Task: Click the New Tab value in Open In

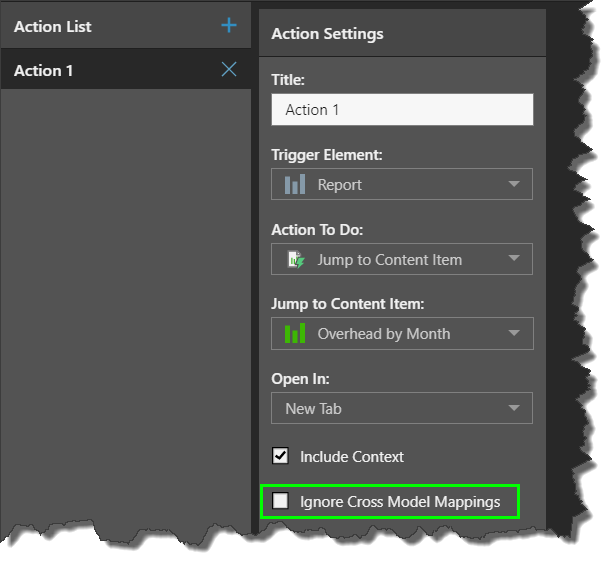Action: pos(314,409)
